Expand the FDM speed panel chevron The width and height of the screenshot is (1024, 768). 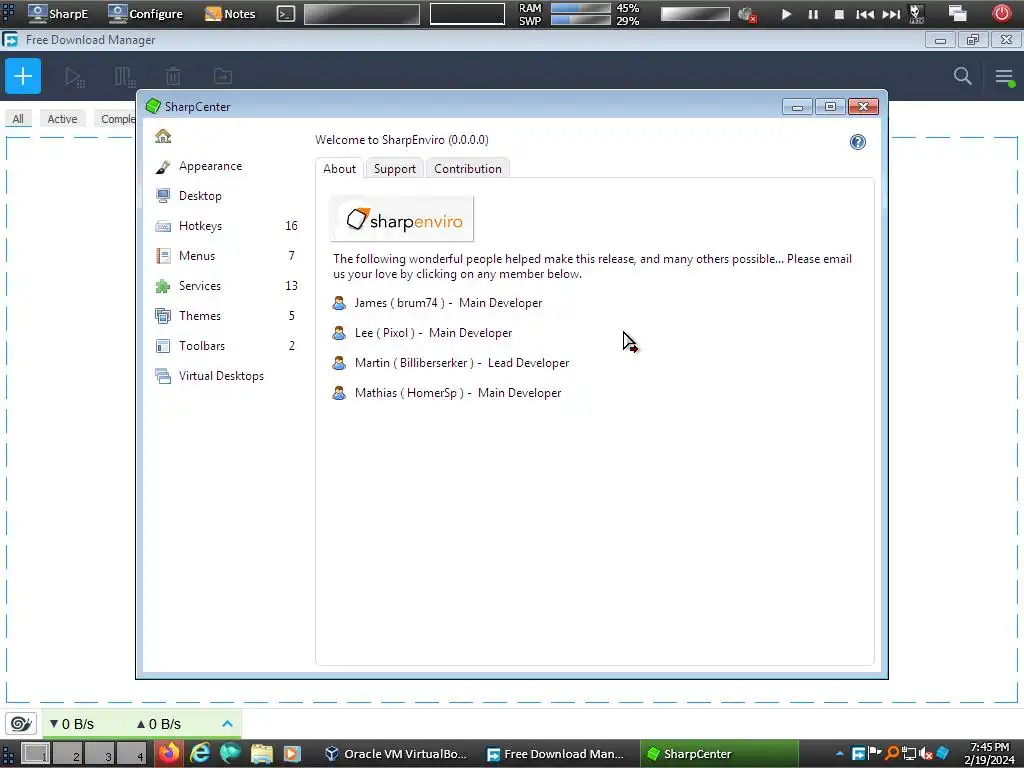pyautogui.click(x=227, y=724)
